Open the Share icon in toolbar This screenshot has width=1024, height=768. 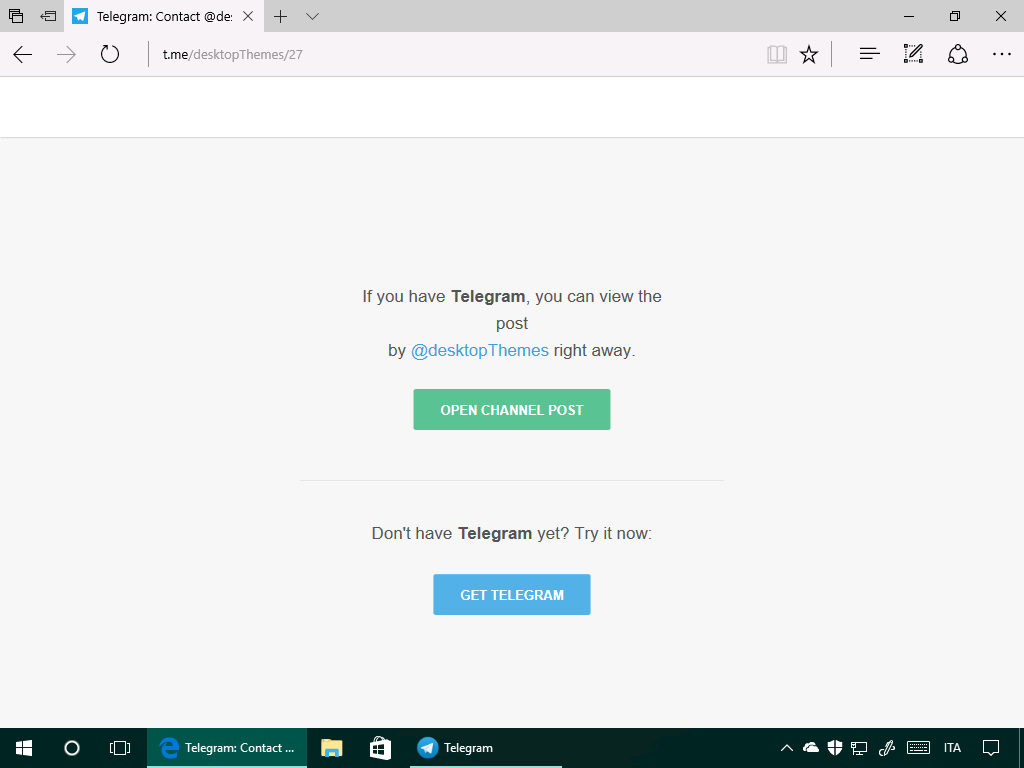pos(957,54)
